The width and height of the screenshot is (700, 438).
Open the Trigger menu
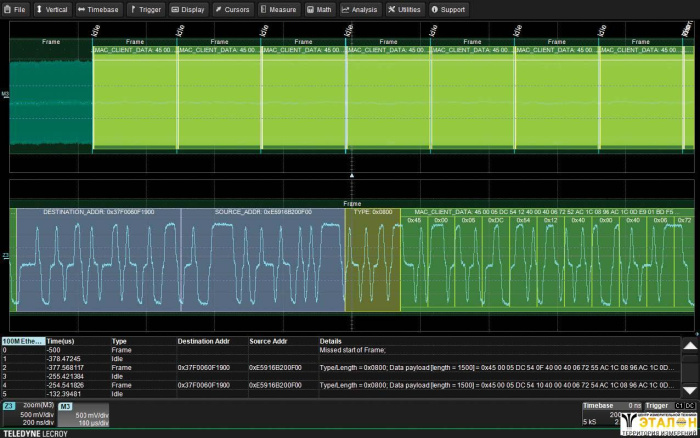[146, 9]
